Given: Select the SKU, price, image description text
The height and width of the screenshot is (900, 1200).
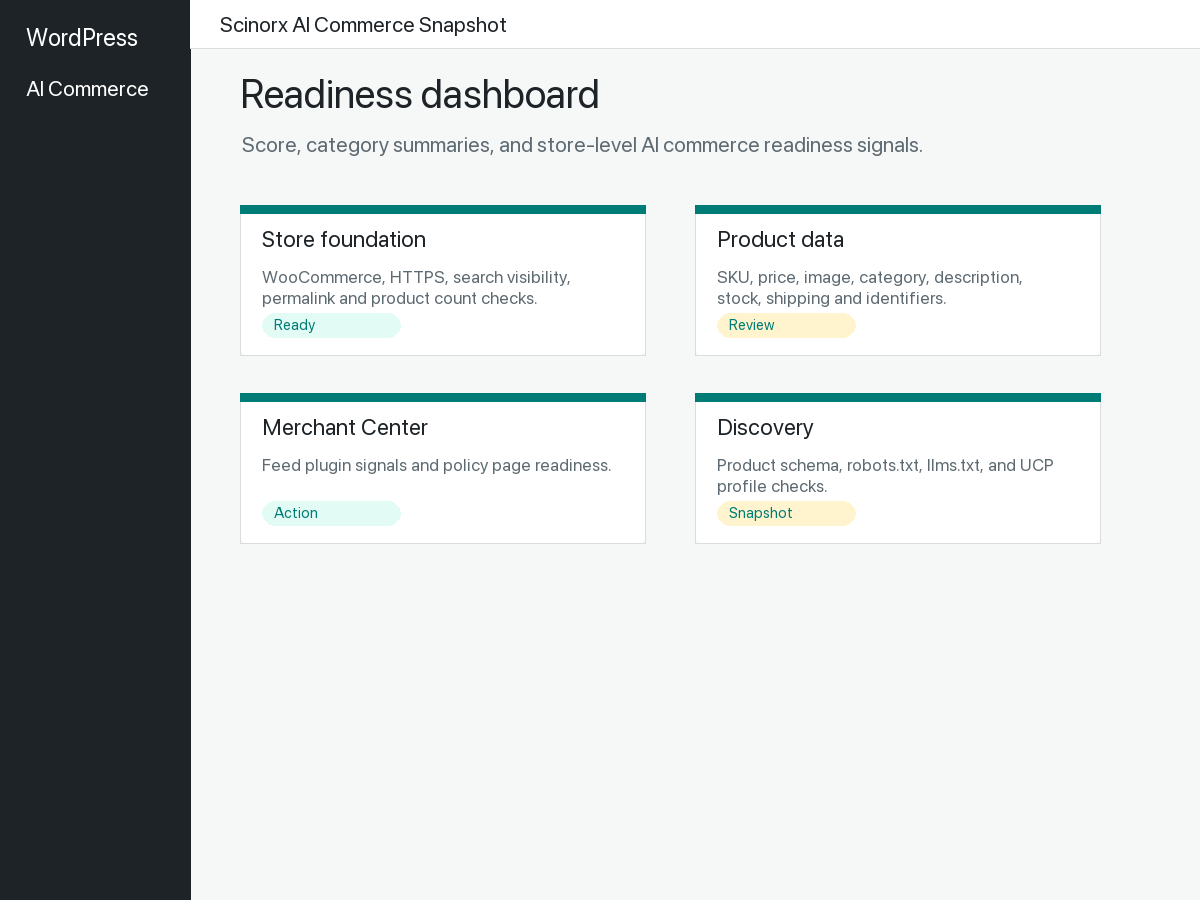Looking at the screenshot, I should click(x=870, y=288).
